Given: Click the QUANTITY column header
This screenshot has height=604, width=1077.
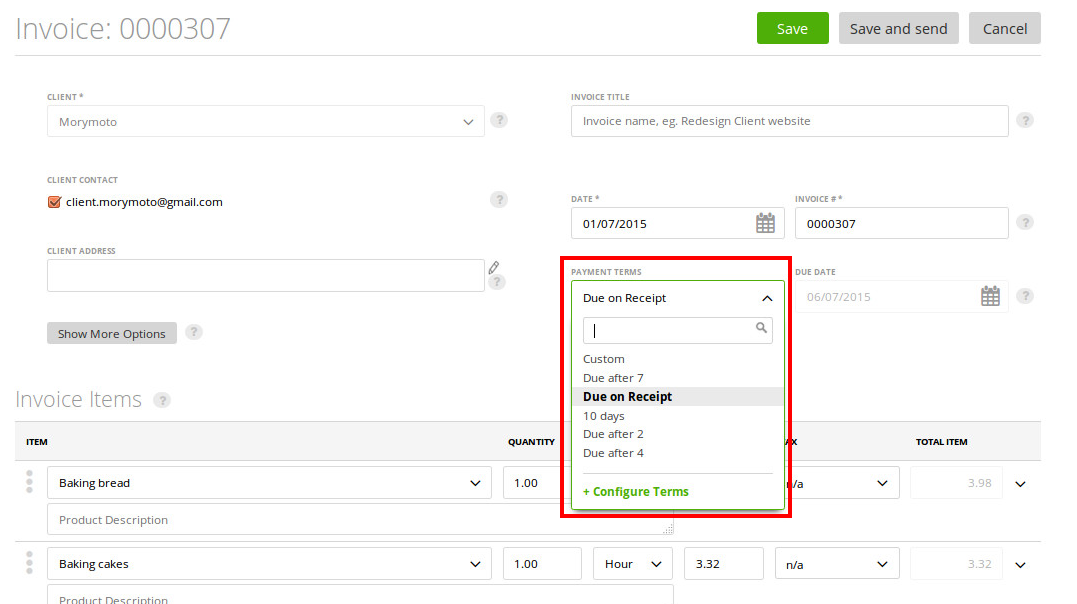Looking at the screenshot, I should coord(531,442).
